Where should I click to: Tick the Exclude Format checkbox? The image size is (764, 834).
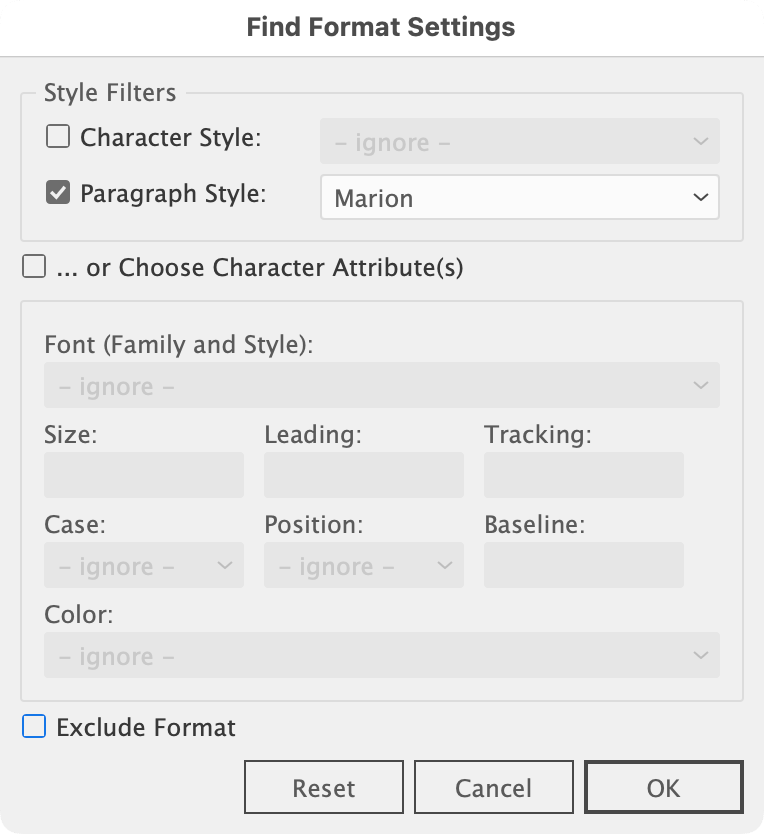pyautogui.click(x=34, y=727)
